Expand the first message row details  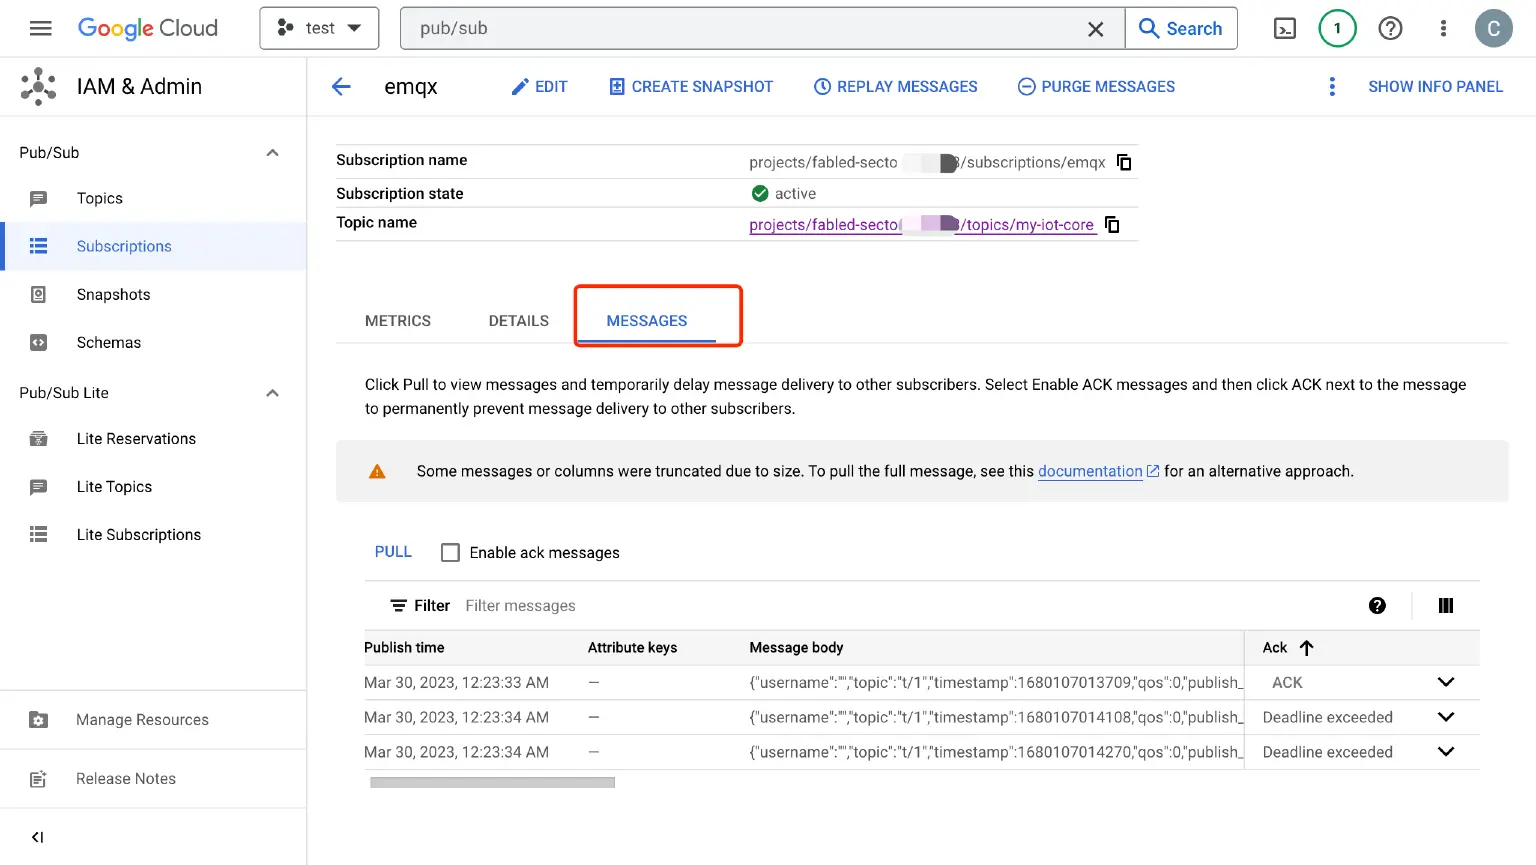tap(1446, 683)
